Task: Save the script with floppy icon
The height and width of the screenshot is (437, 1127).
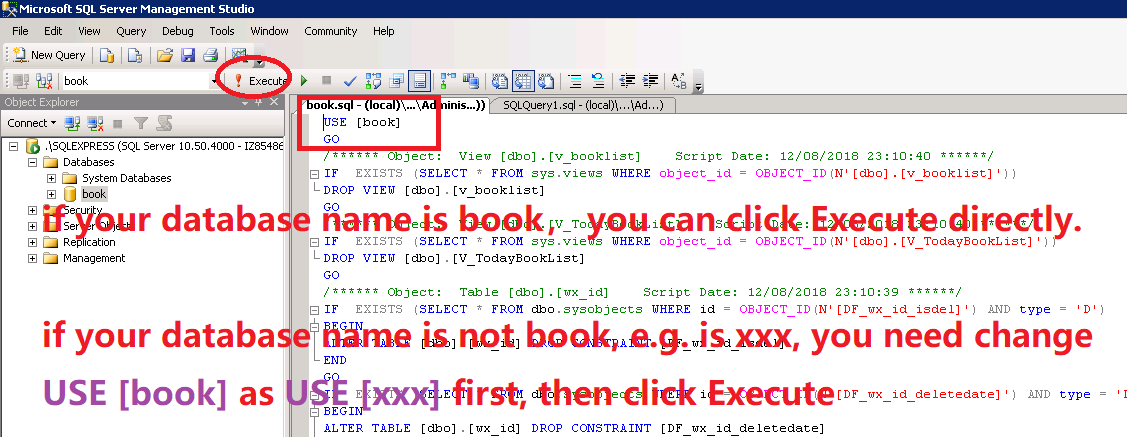Action: [x=188, y=55]
